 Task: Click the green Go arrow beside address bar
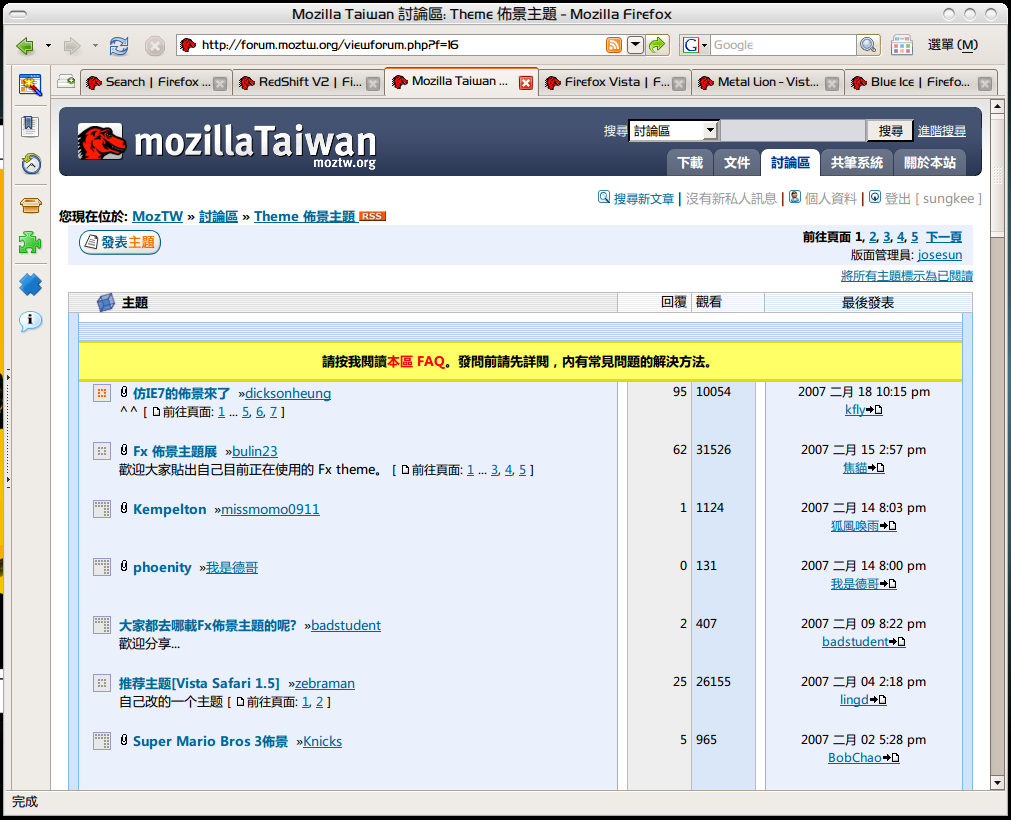657,45
